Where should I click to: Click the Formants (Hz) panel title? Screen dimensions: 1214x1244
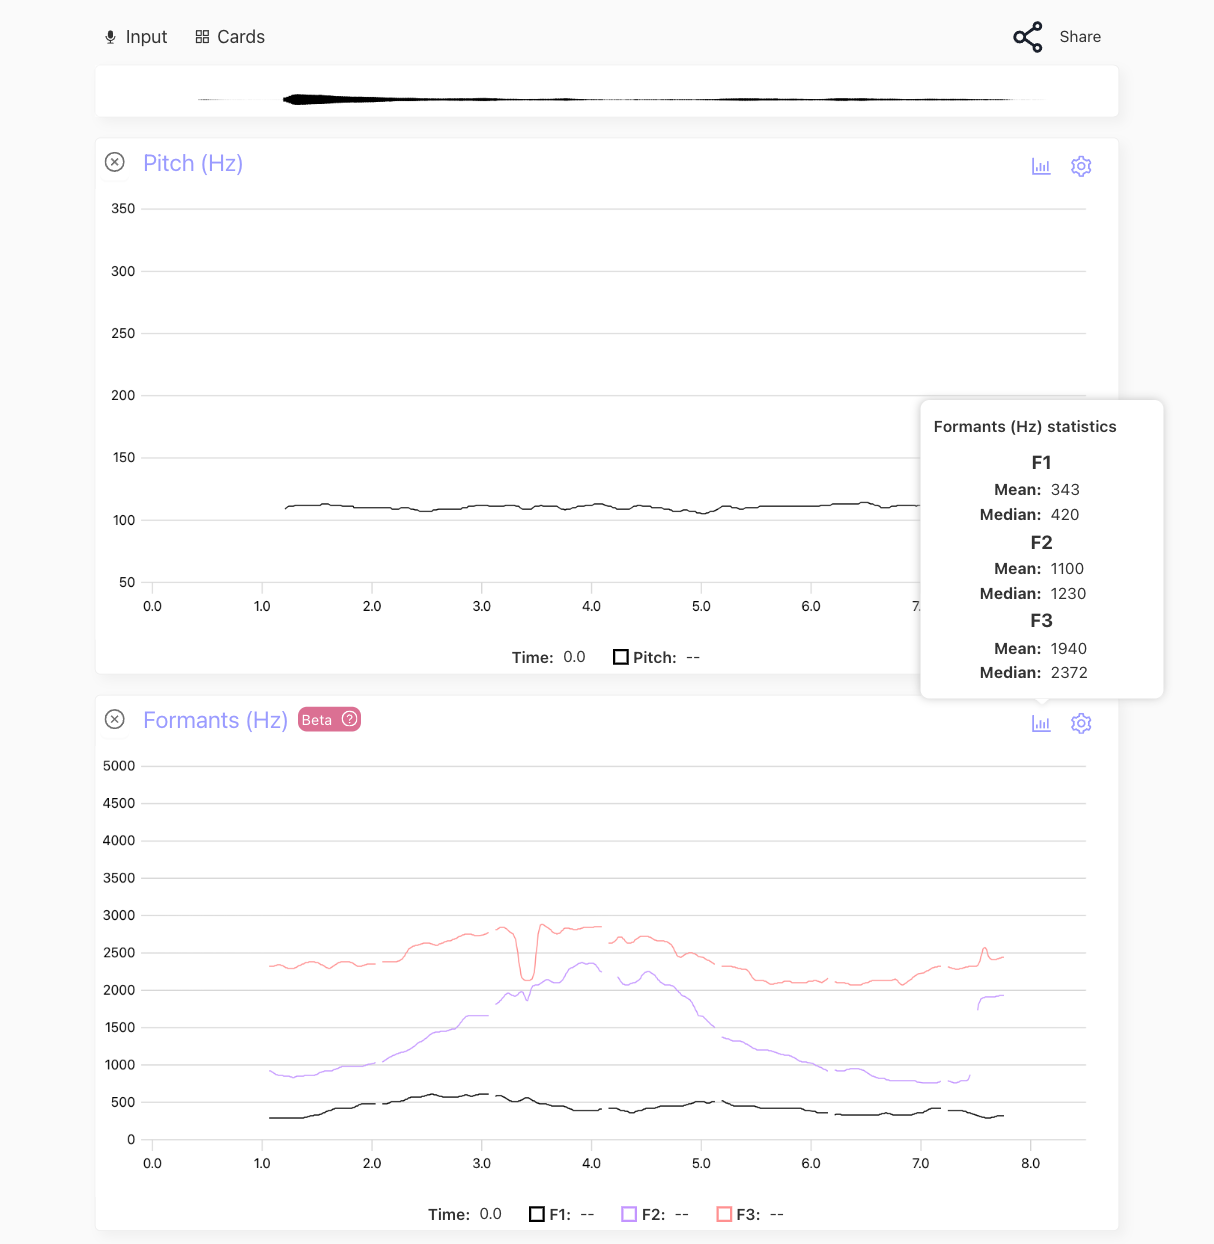(x=215, y=720)
